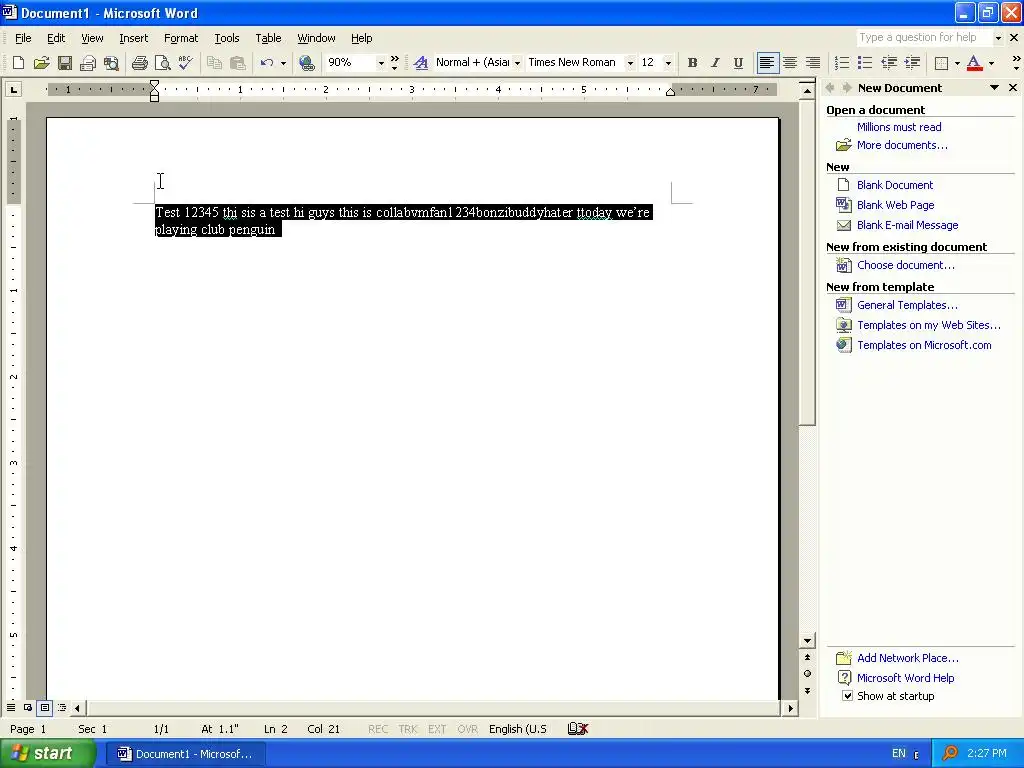Save the document with the floppy icon
Screen dimensions: 1024x768
(x=65, y=63)
